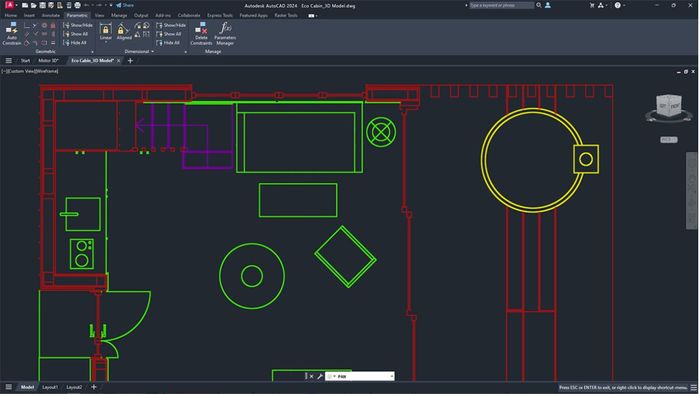Viewport: 700px width, 394px height.
Task: Click the command line input field
Action: tap(359, 376)
